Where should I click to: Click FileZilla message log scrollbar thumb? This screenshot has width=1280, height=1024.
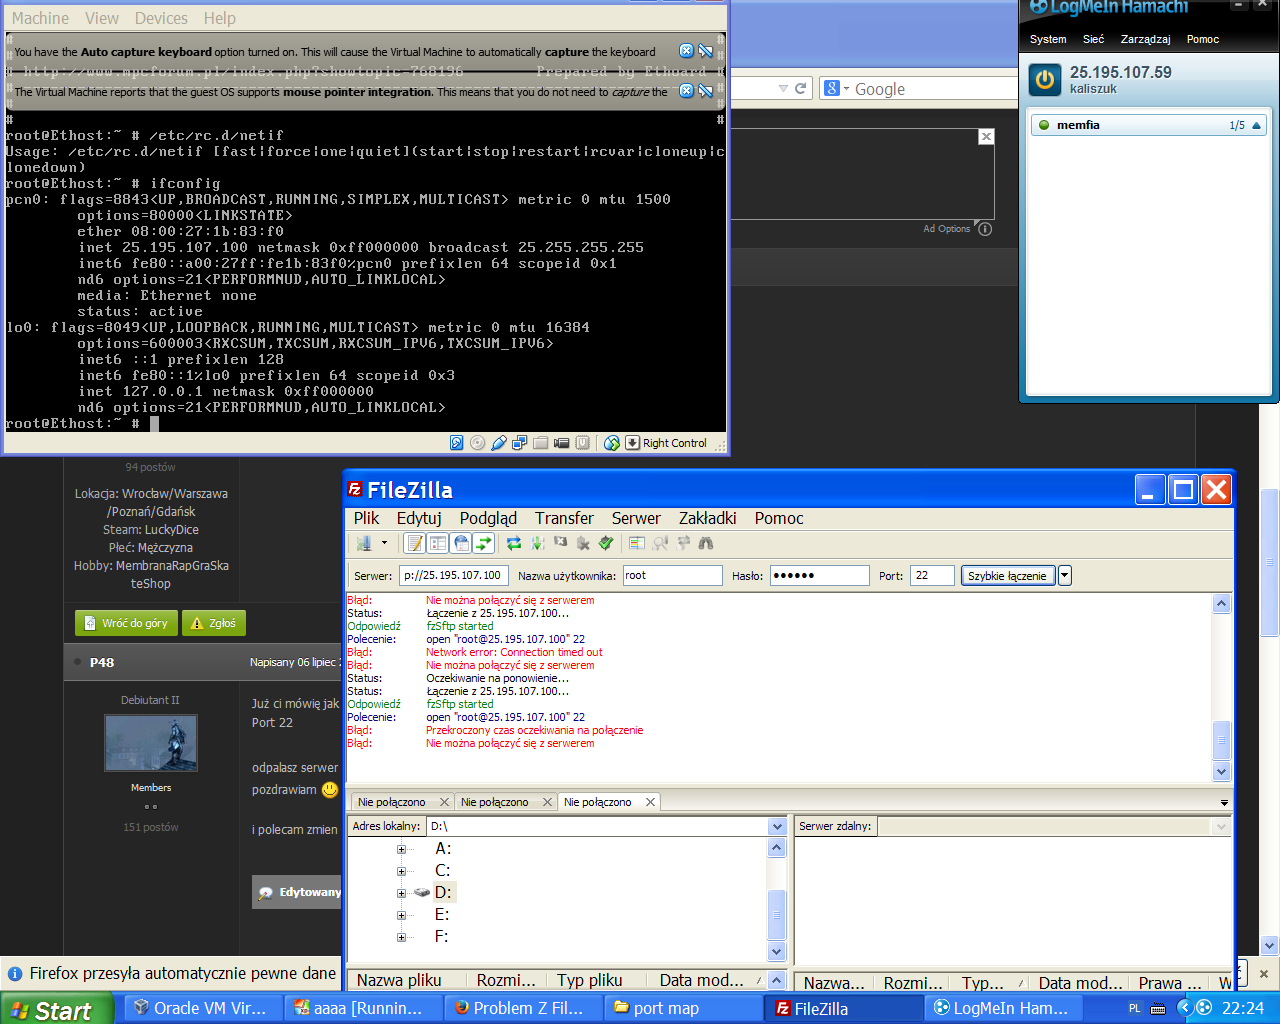(1221, 740)
